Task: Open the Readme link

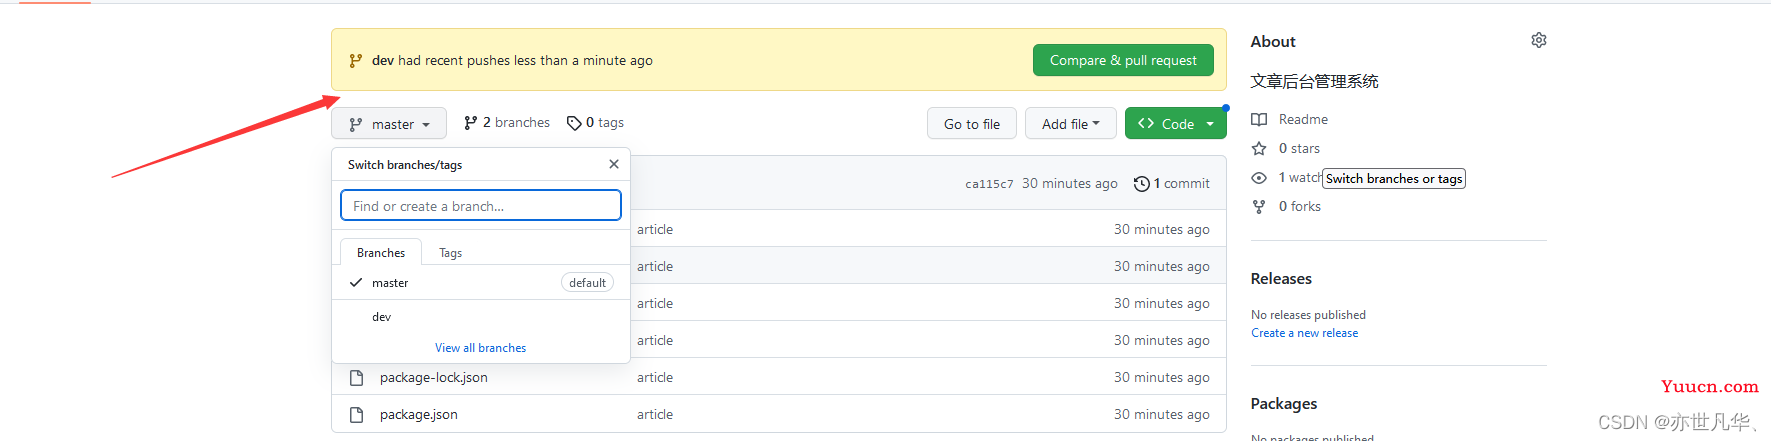Action: click(1303, 119)
